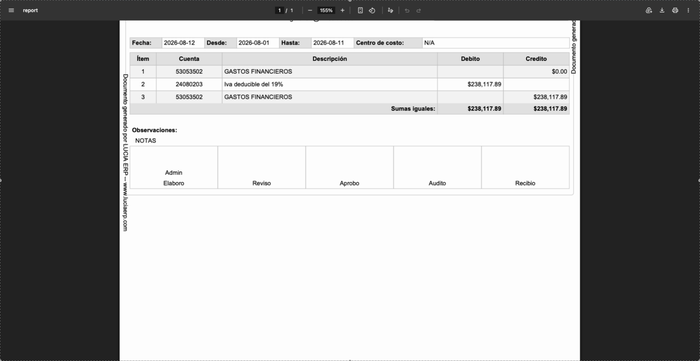Click the Elaboro signature label
This screenshot has height=361, width=700.
[174, 183]
